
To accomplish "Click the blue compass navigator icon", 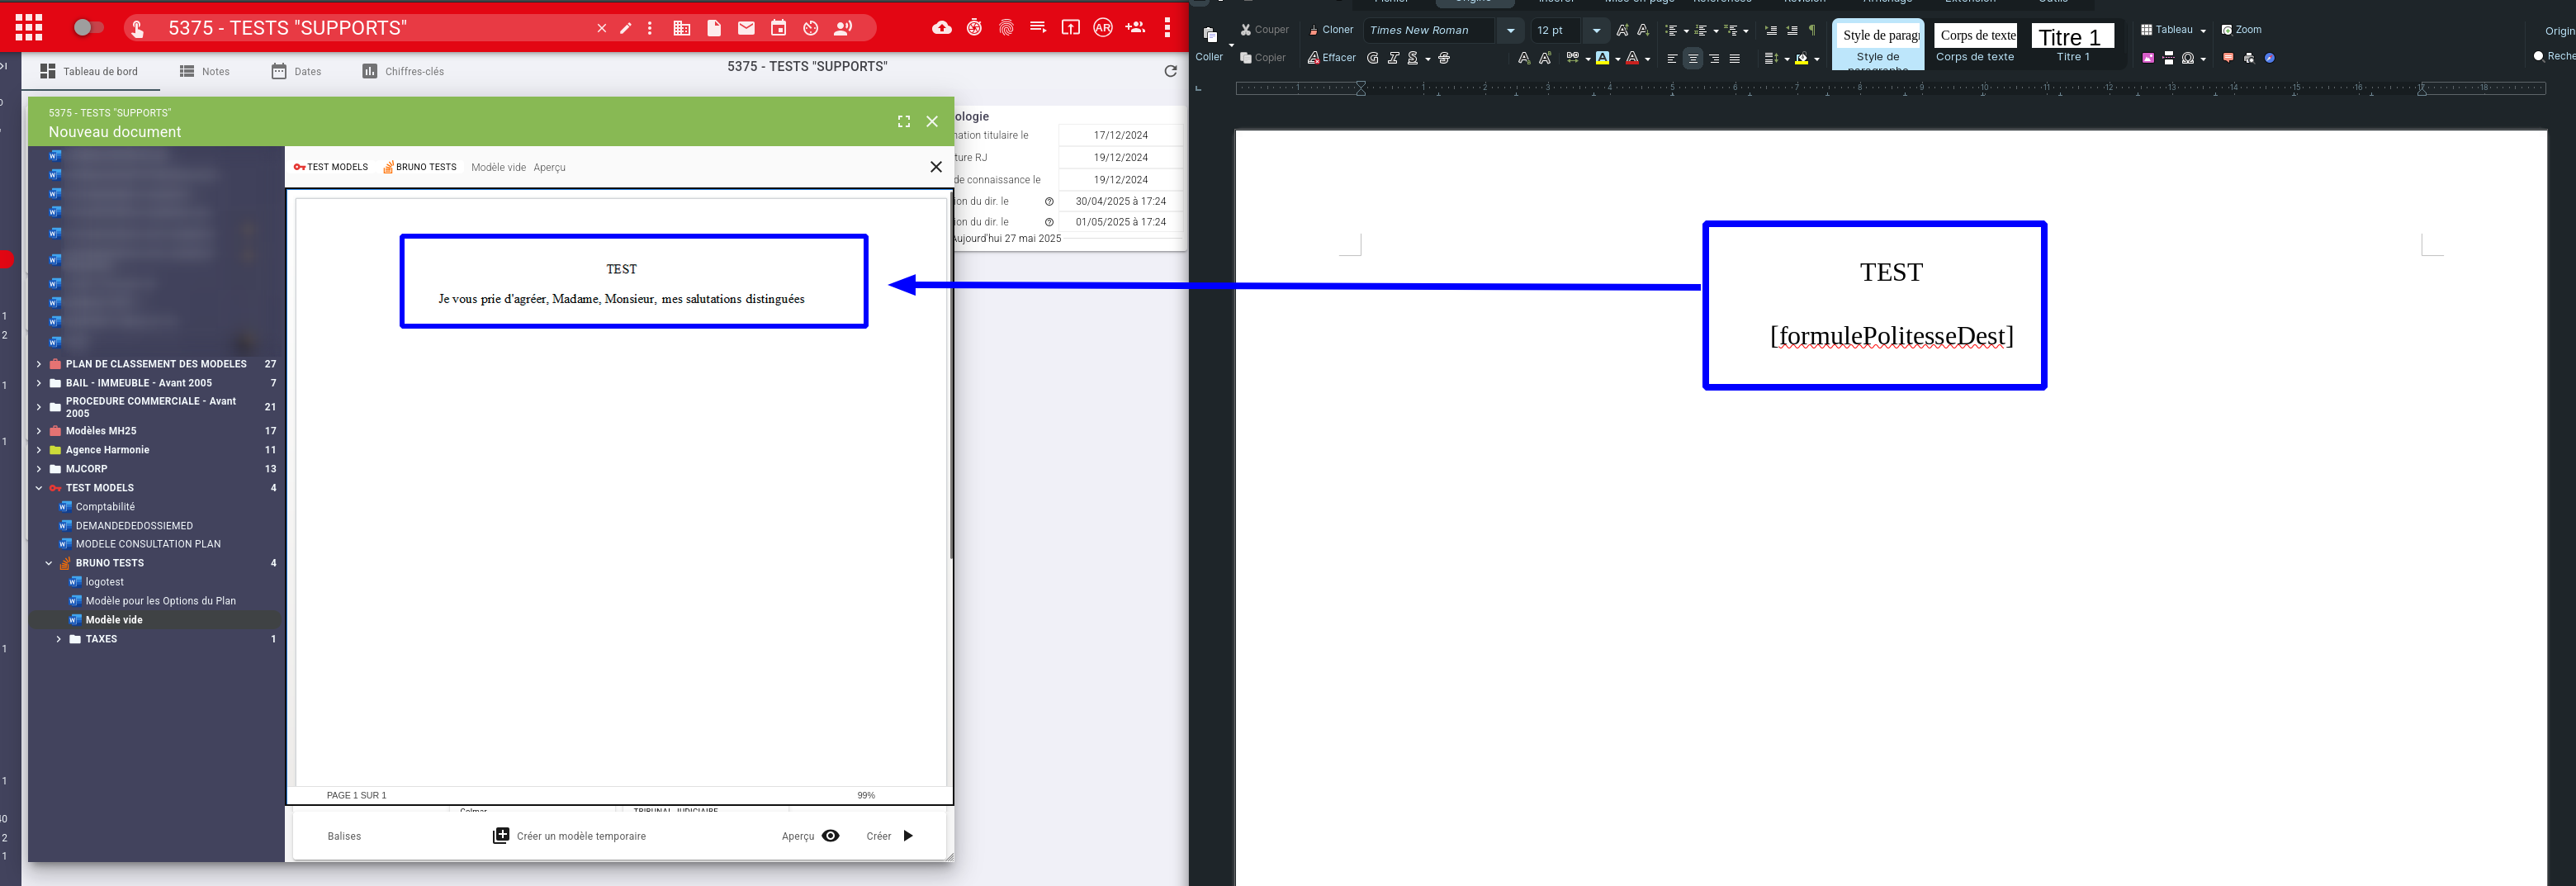I will tap(2270, 58).
